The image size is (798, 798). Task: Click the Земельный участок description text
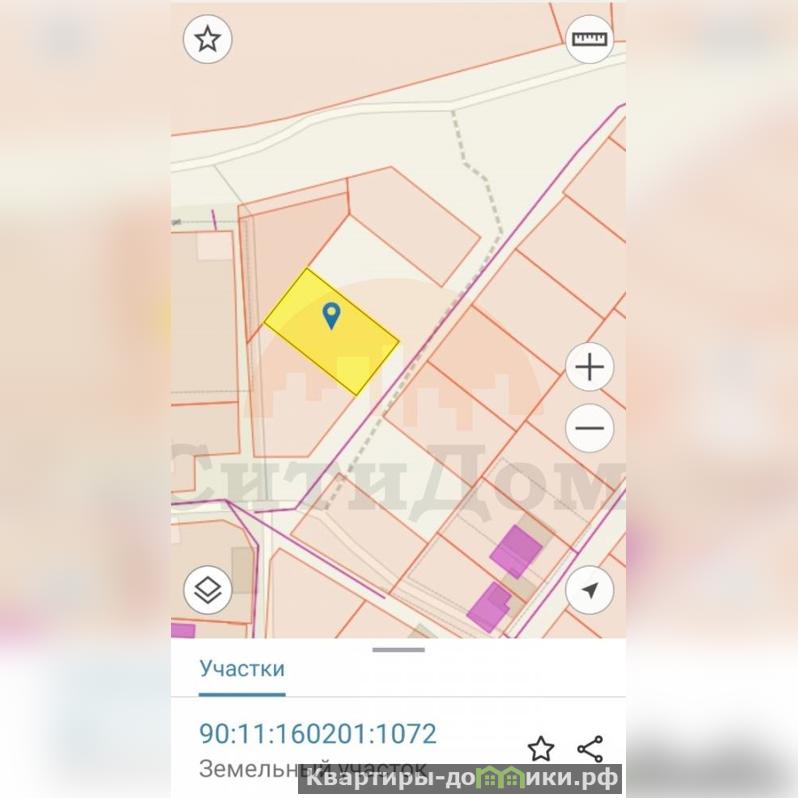pyautogui.click(x=312, y=768)
